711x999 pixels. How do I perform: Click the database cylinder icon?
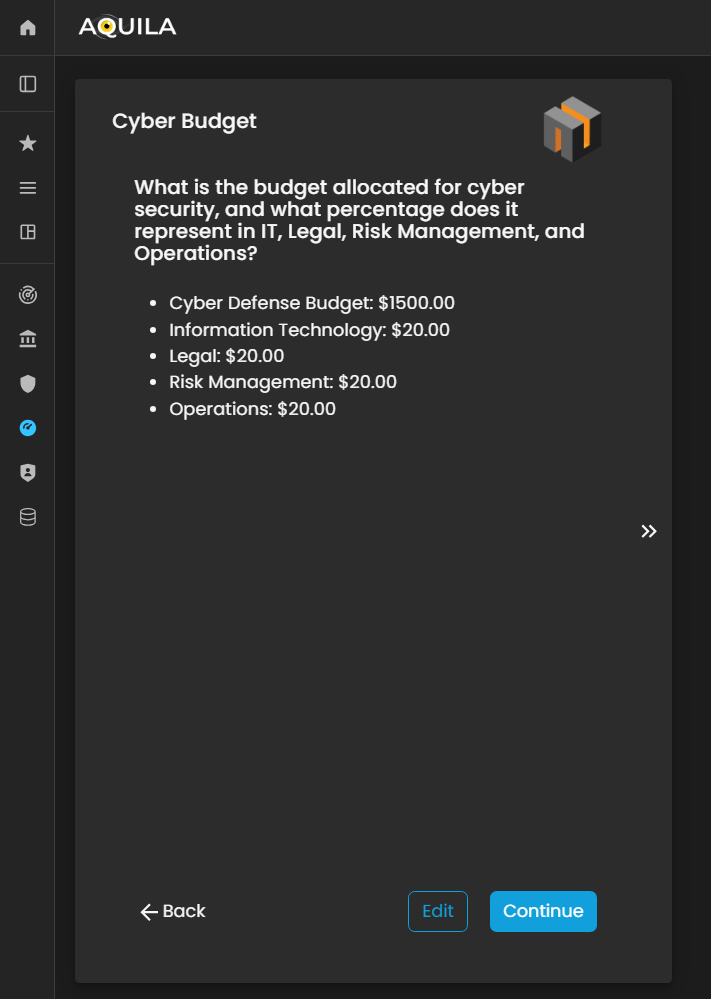point(28,517)
